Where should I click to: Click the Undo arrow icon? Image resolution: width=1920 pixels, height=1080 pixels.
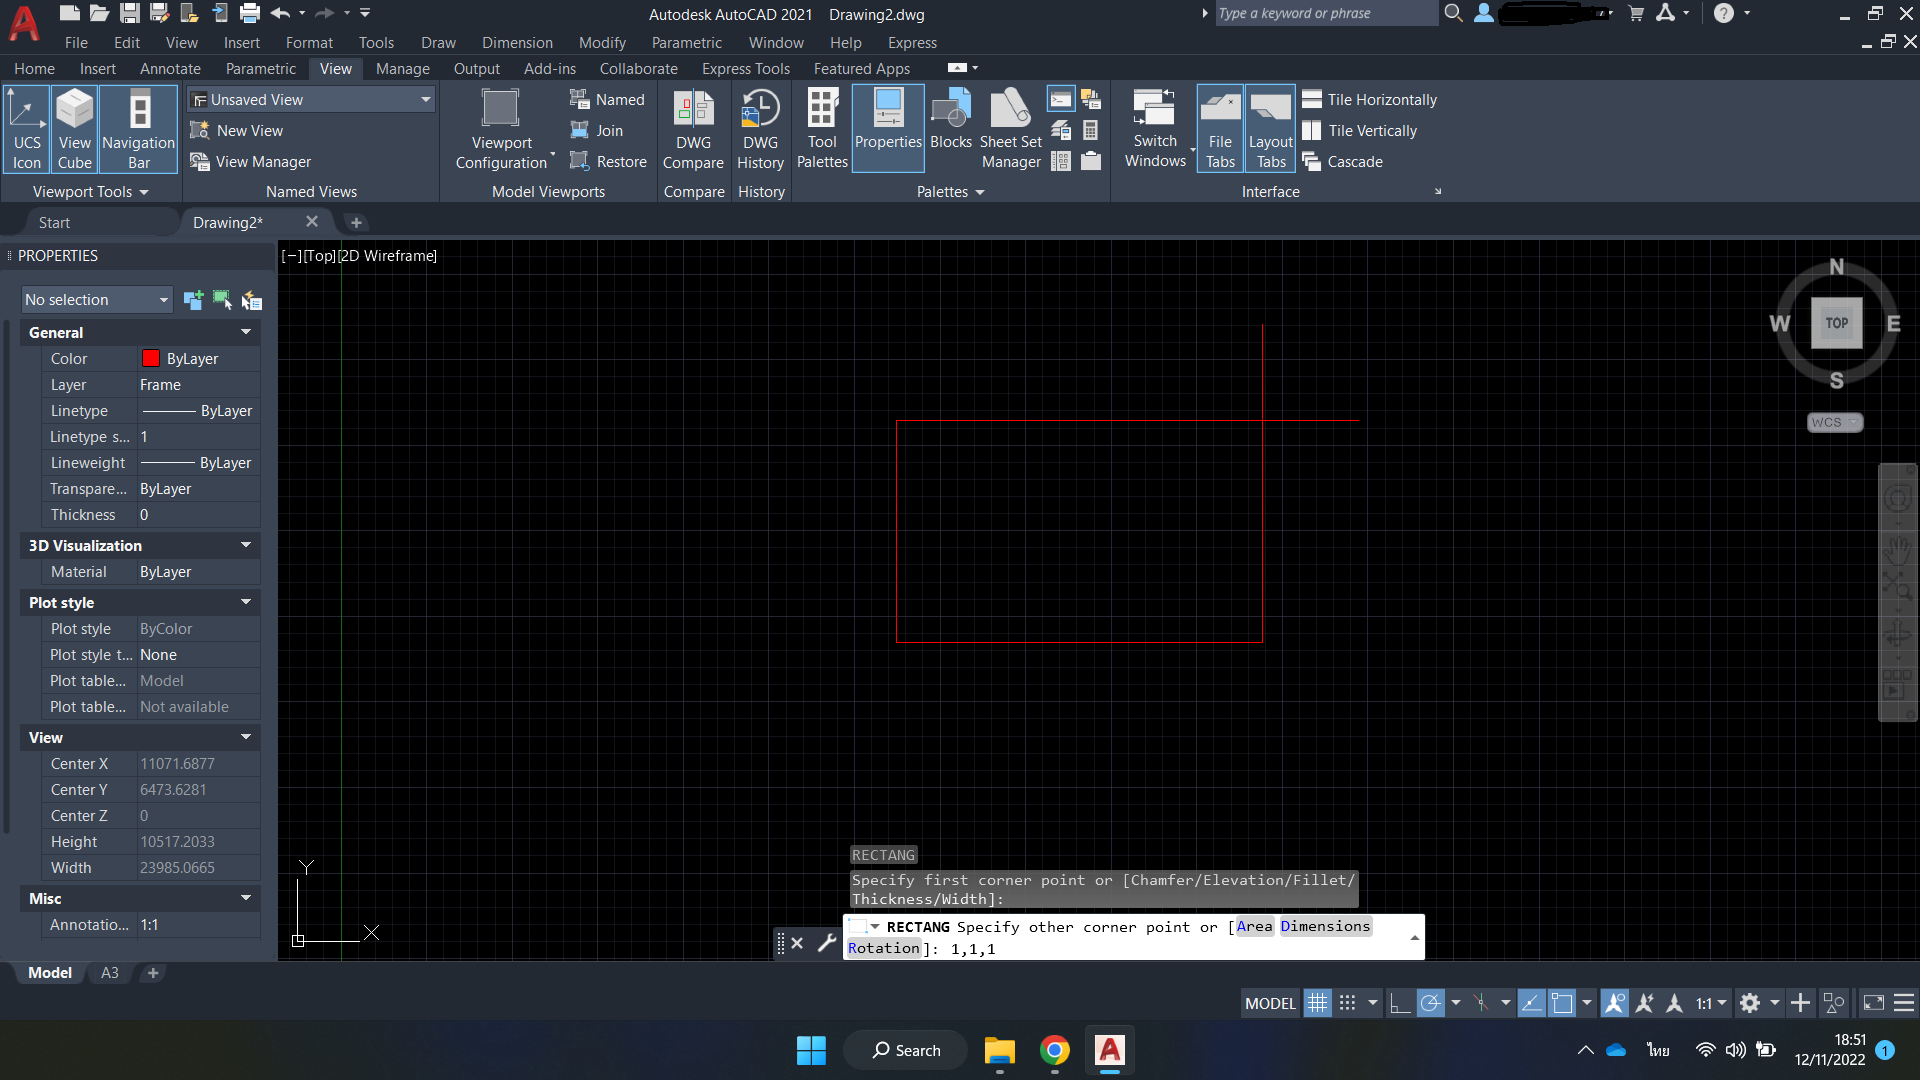tap(280, 13)
